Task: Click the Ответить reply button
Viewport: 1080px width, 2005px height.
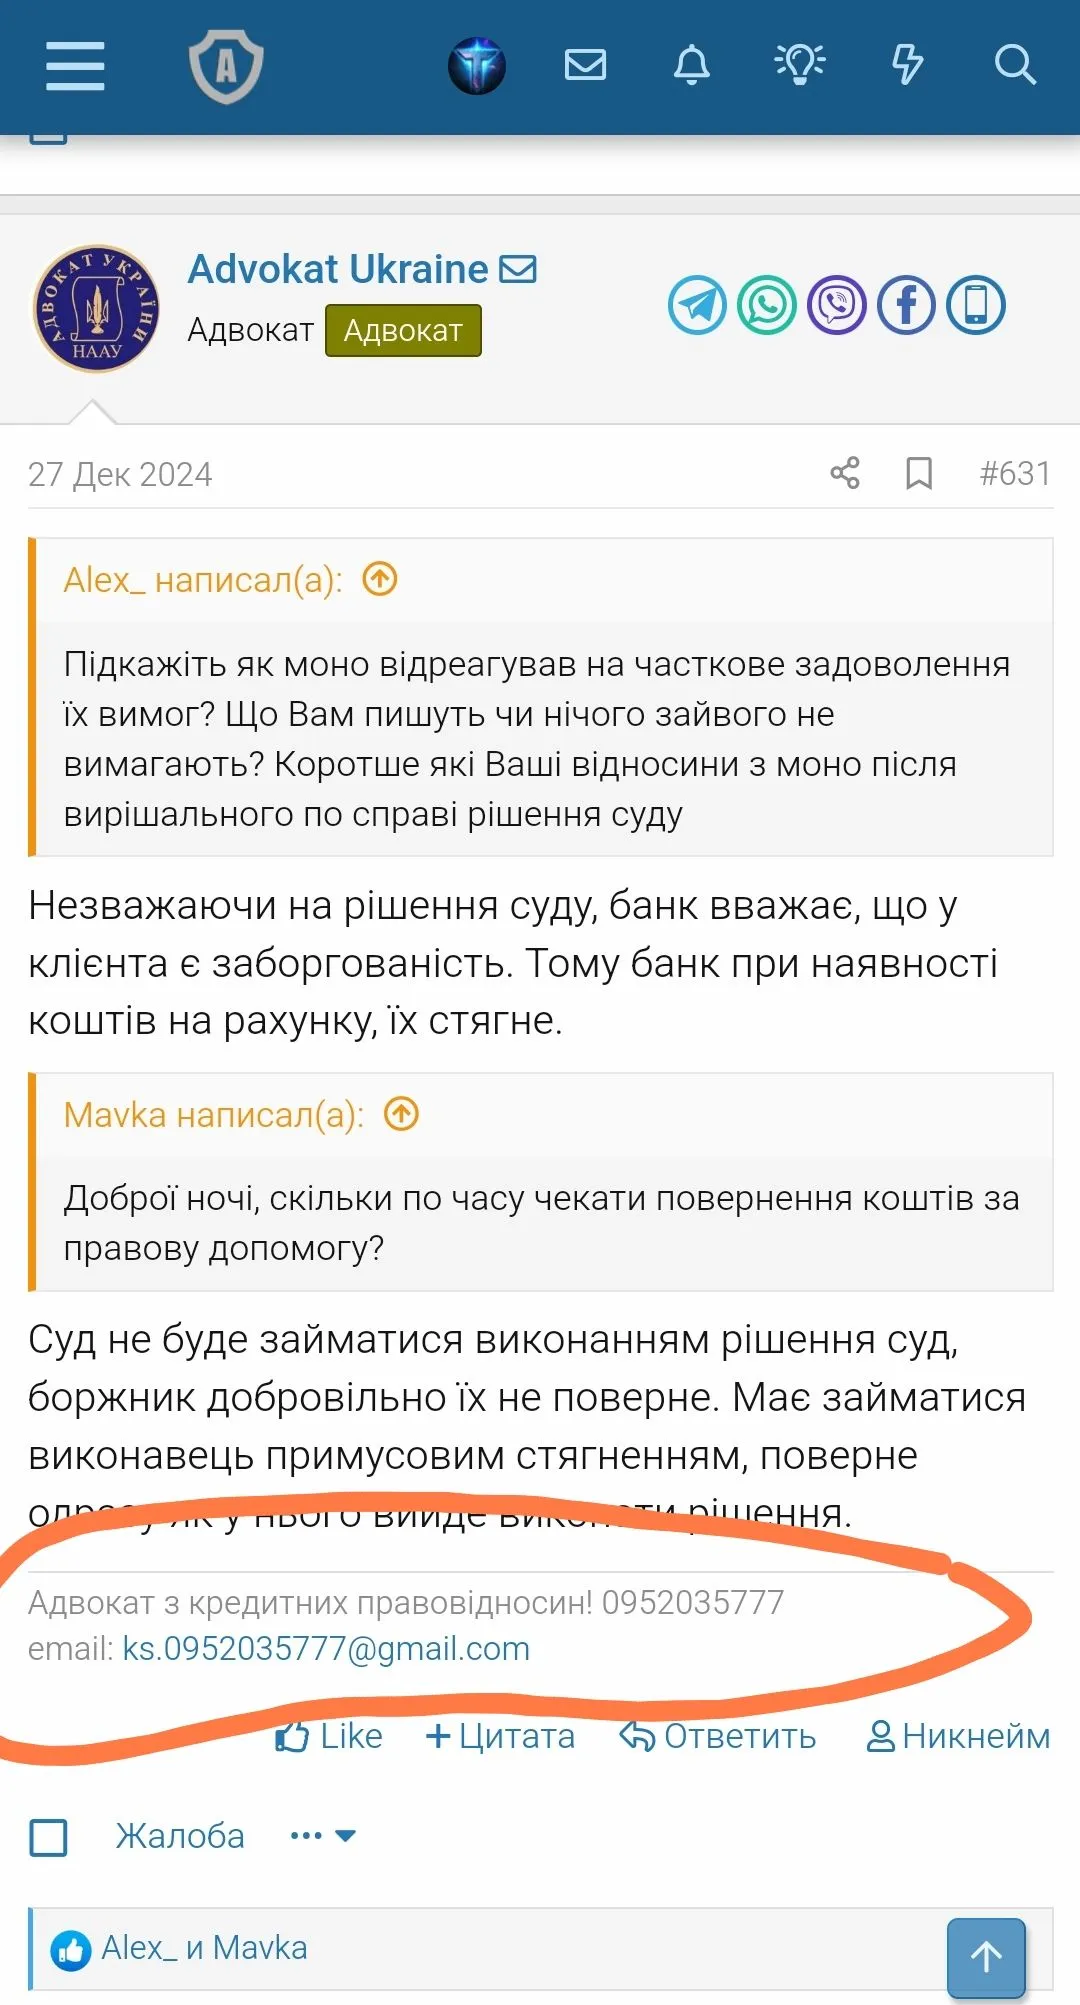Action: pos(718,1737)
